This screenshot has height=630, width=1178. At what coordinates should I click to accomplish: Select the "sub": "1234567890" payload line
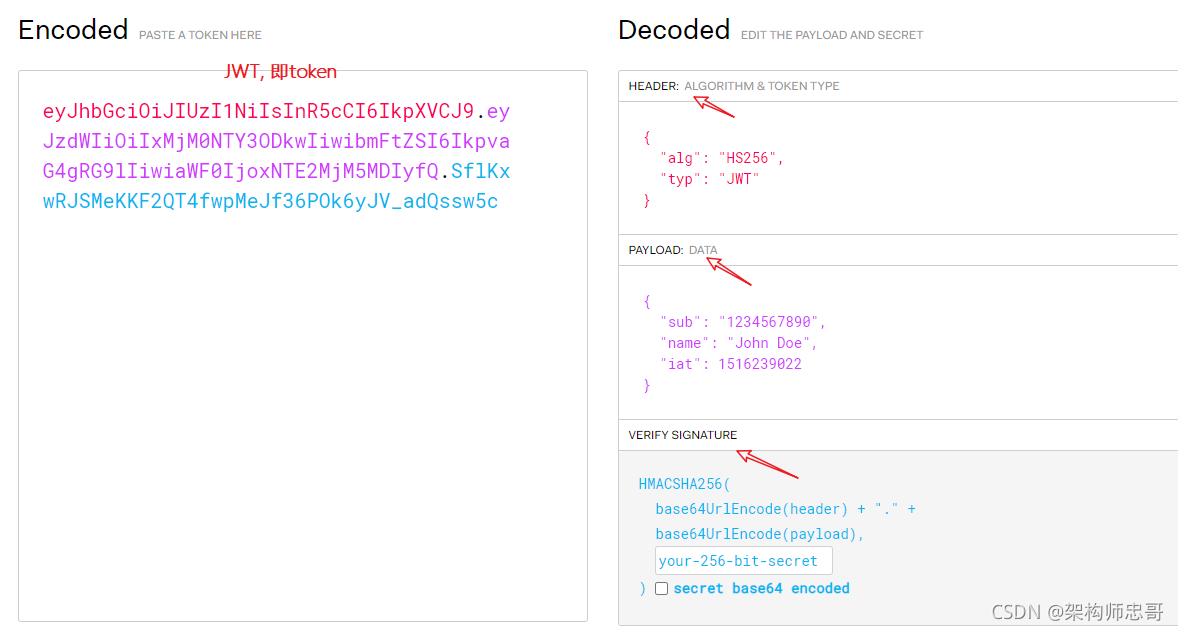point(742,322)
